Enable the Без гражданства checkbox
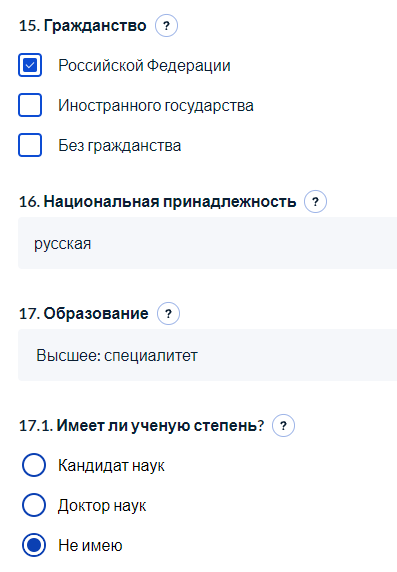 point(30,145)
